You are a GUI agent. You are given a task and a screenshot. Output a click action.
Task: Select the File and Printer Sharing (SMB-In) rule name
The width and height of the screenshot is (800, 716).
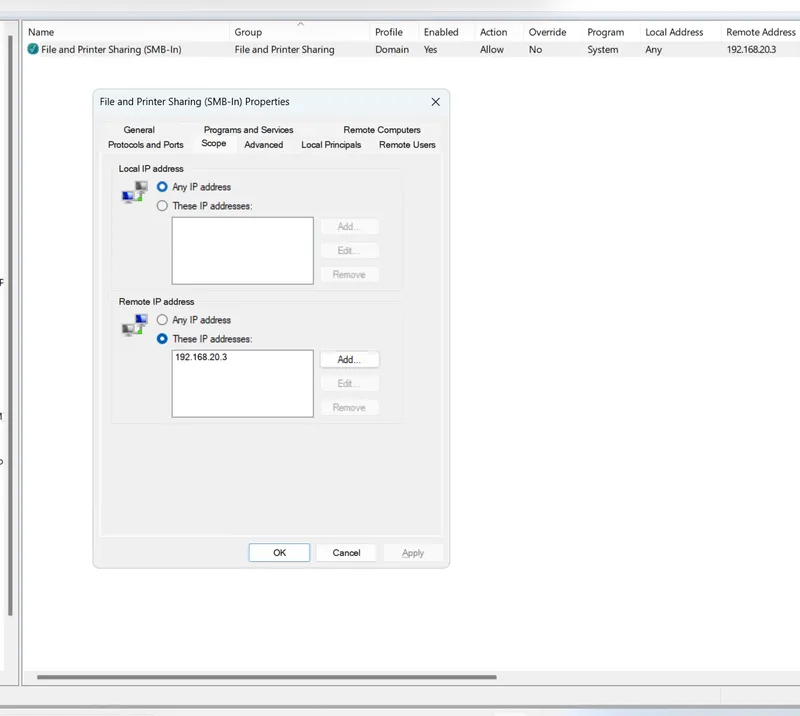111,50
